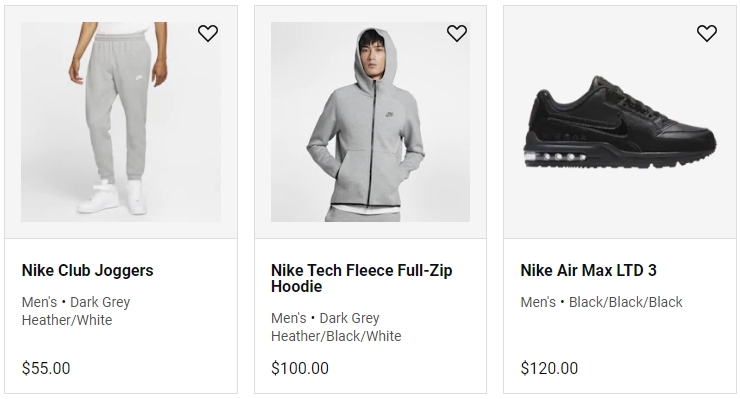Tap the heart icon on Air Max LTD 3

[x=706, y=33]
